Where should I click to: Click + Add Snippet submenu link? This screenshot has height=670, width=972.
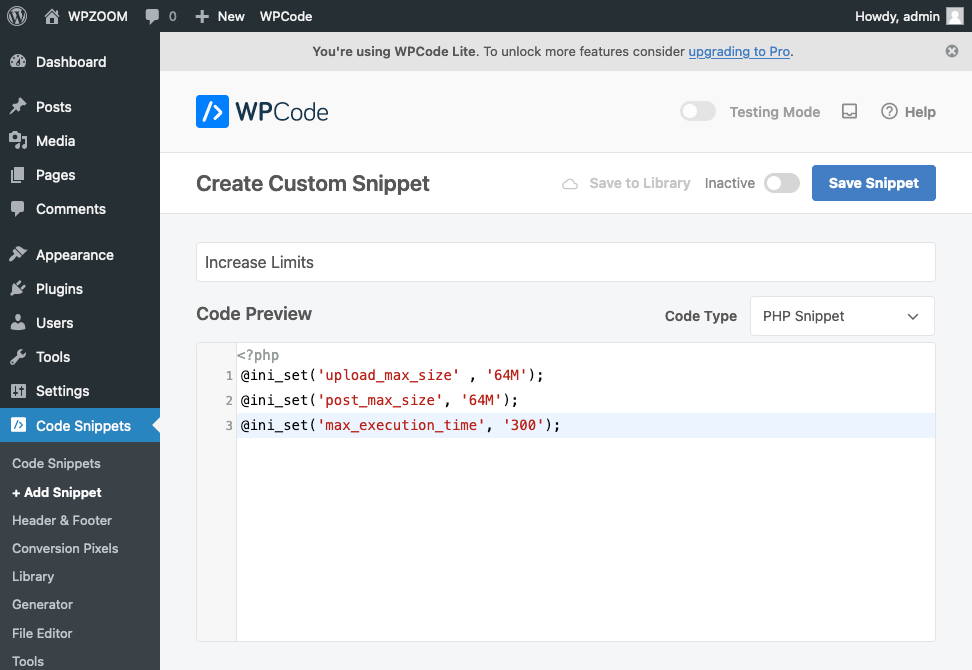(57, 492)
